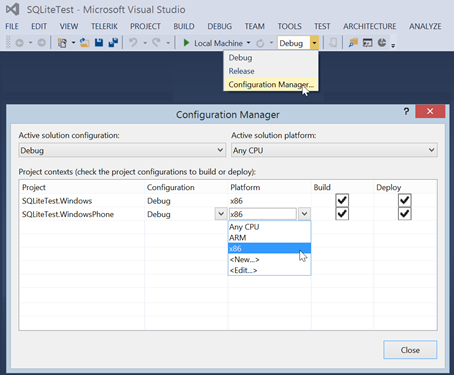454x375 pixels.
Task: Open the PROJECT menu
Action: 145,26
